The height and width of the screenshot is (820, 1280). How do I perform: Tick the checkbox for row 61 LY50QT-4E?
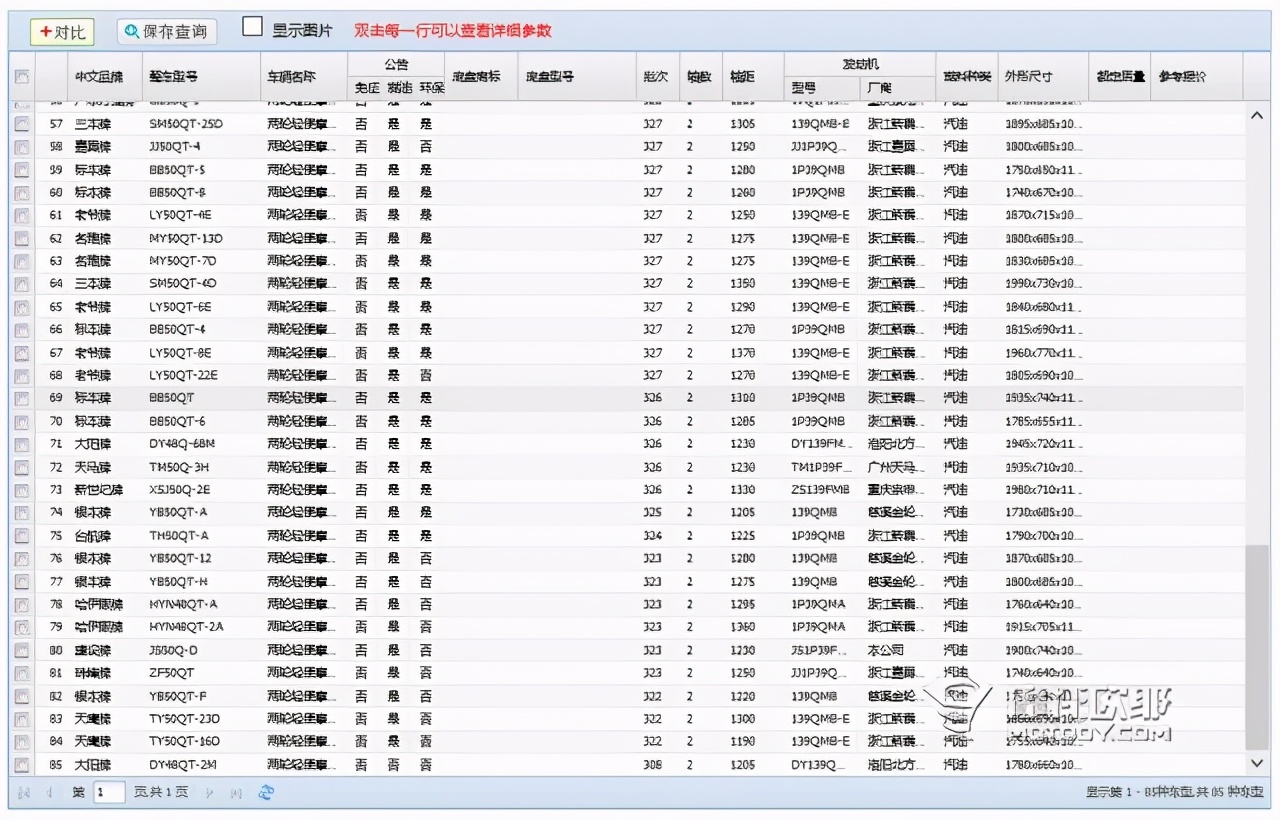click(x=22, y=215)
